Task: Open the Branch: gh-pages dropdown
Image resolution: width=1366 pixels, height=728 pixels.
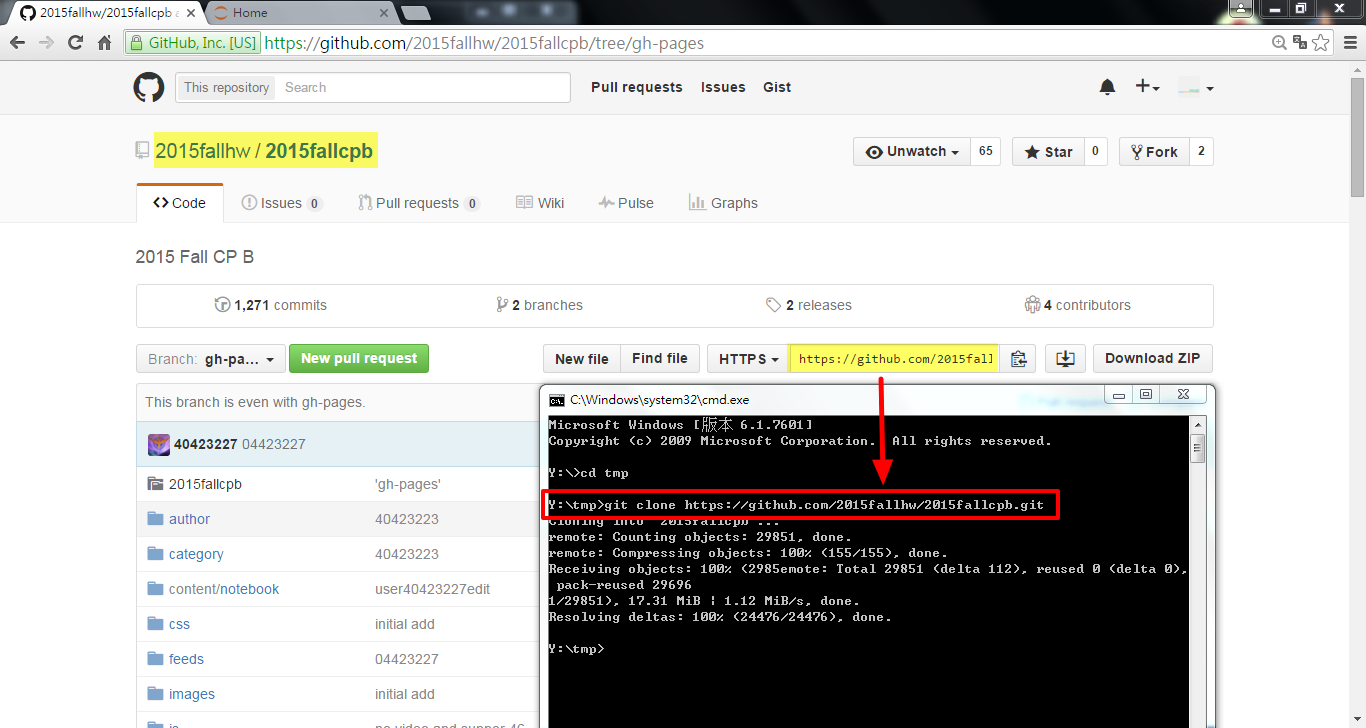Action: tap(210, 359)
